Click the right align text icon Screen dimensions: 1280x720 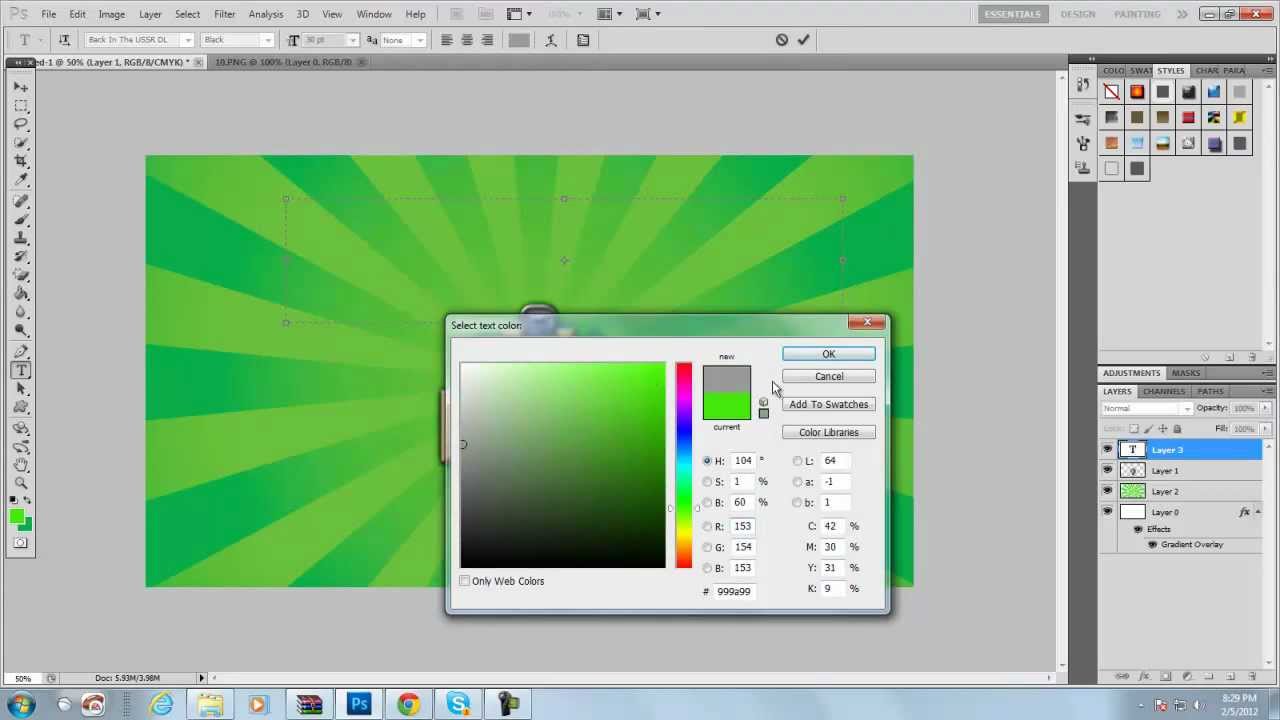pos(487,40)
